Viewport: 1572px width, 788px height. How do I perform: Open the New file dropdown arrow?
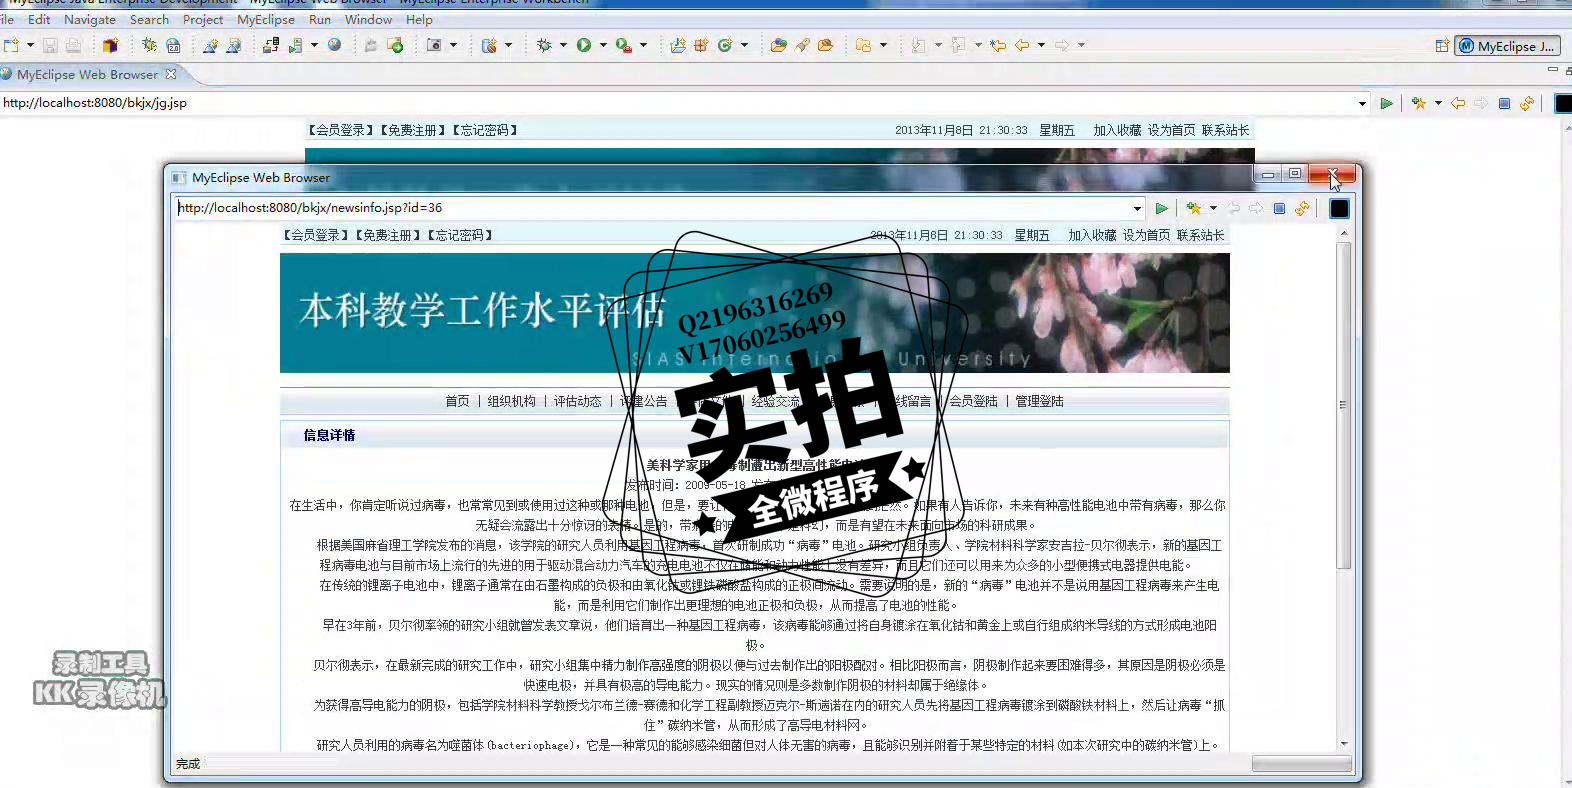pyautogui.click(x=30, y=45)
